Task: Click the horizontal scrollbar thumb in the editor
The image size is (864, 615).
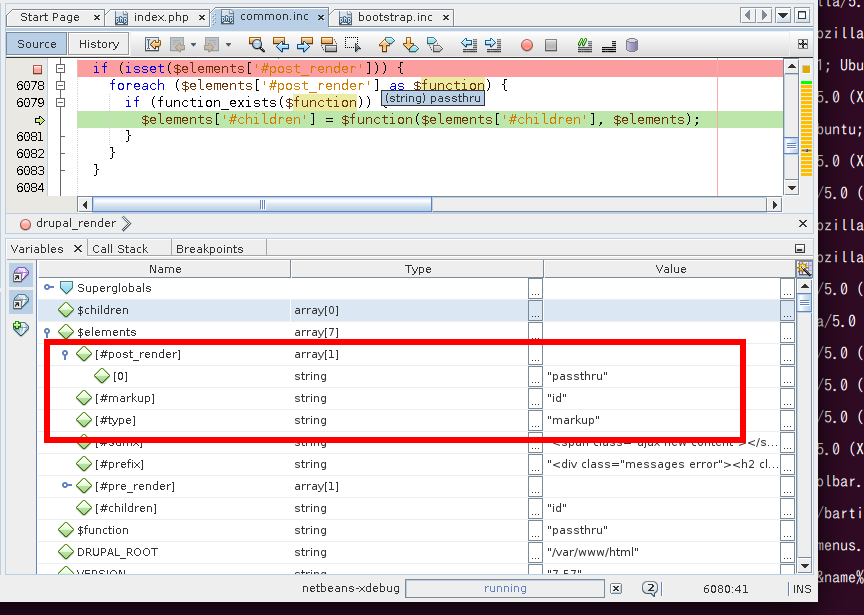Action: pos(262,204)
